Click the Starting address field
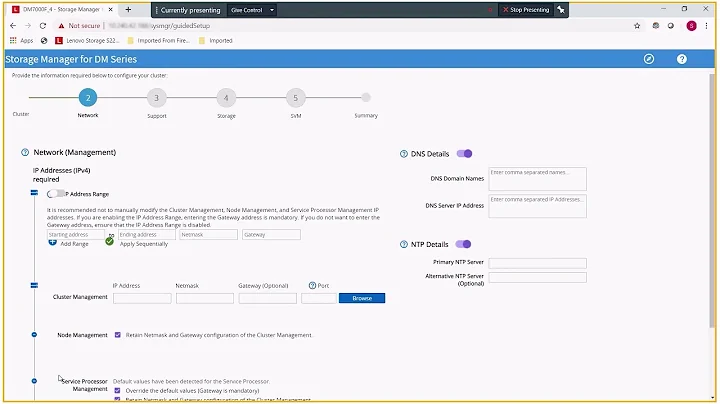Viewport: 720px width, 404px height. 75,235
